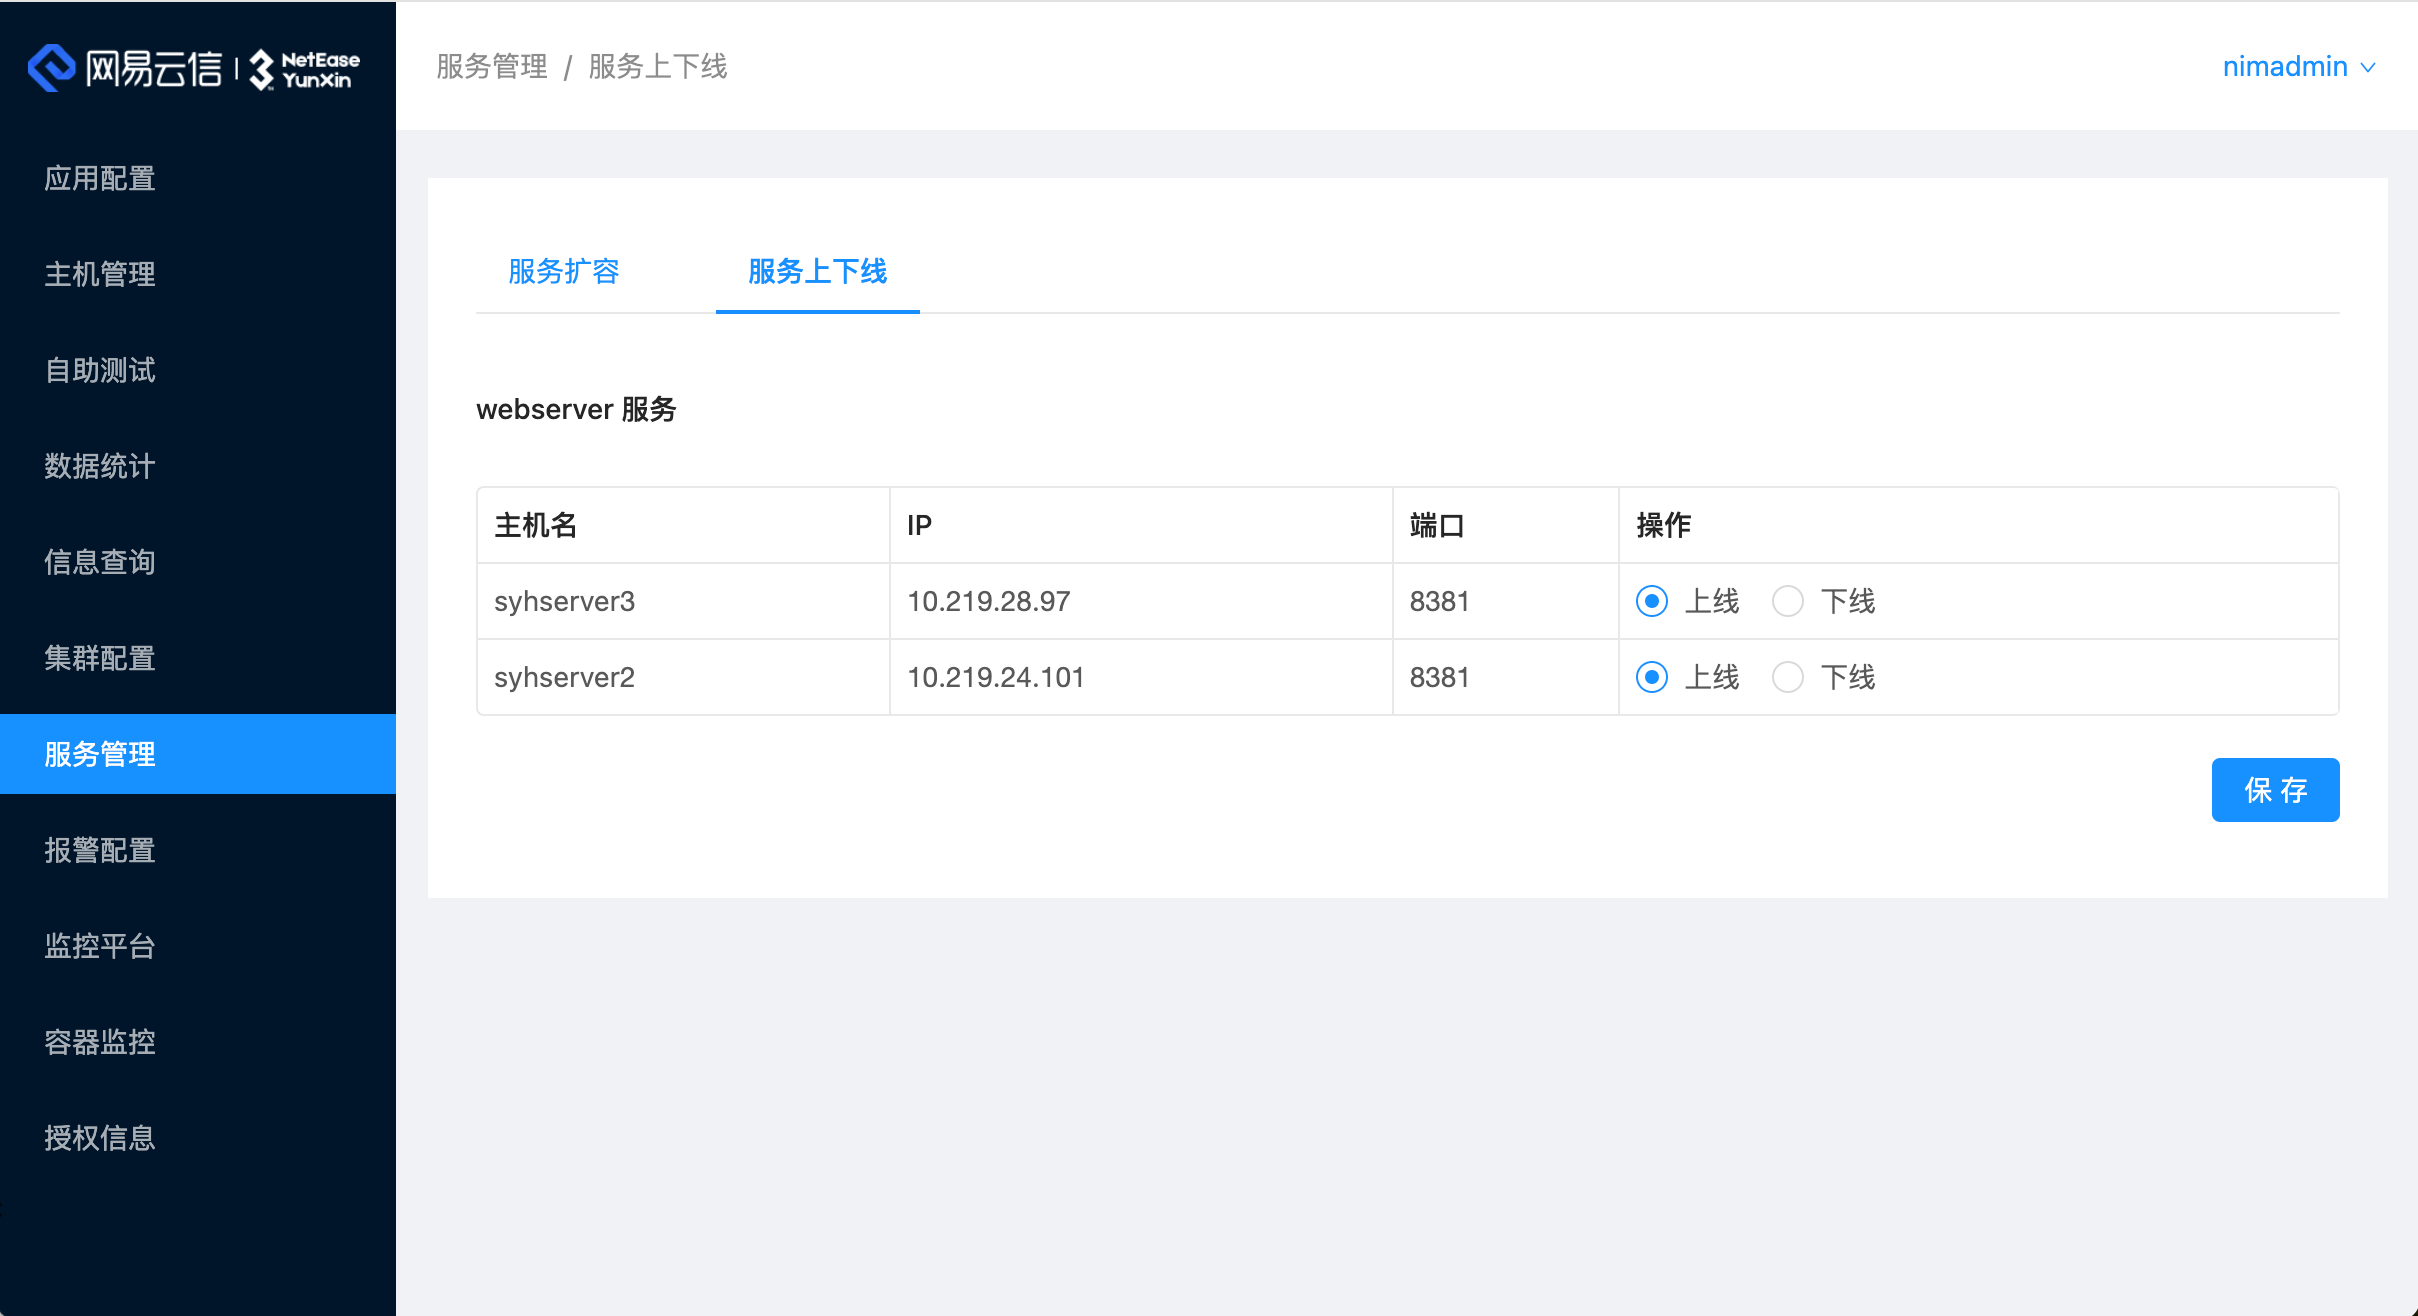Viewport: 2418px width, 1316px height.
Task: Click the NetEase YunXin logo
Action: click(195, 67)
